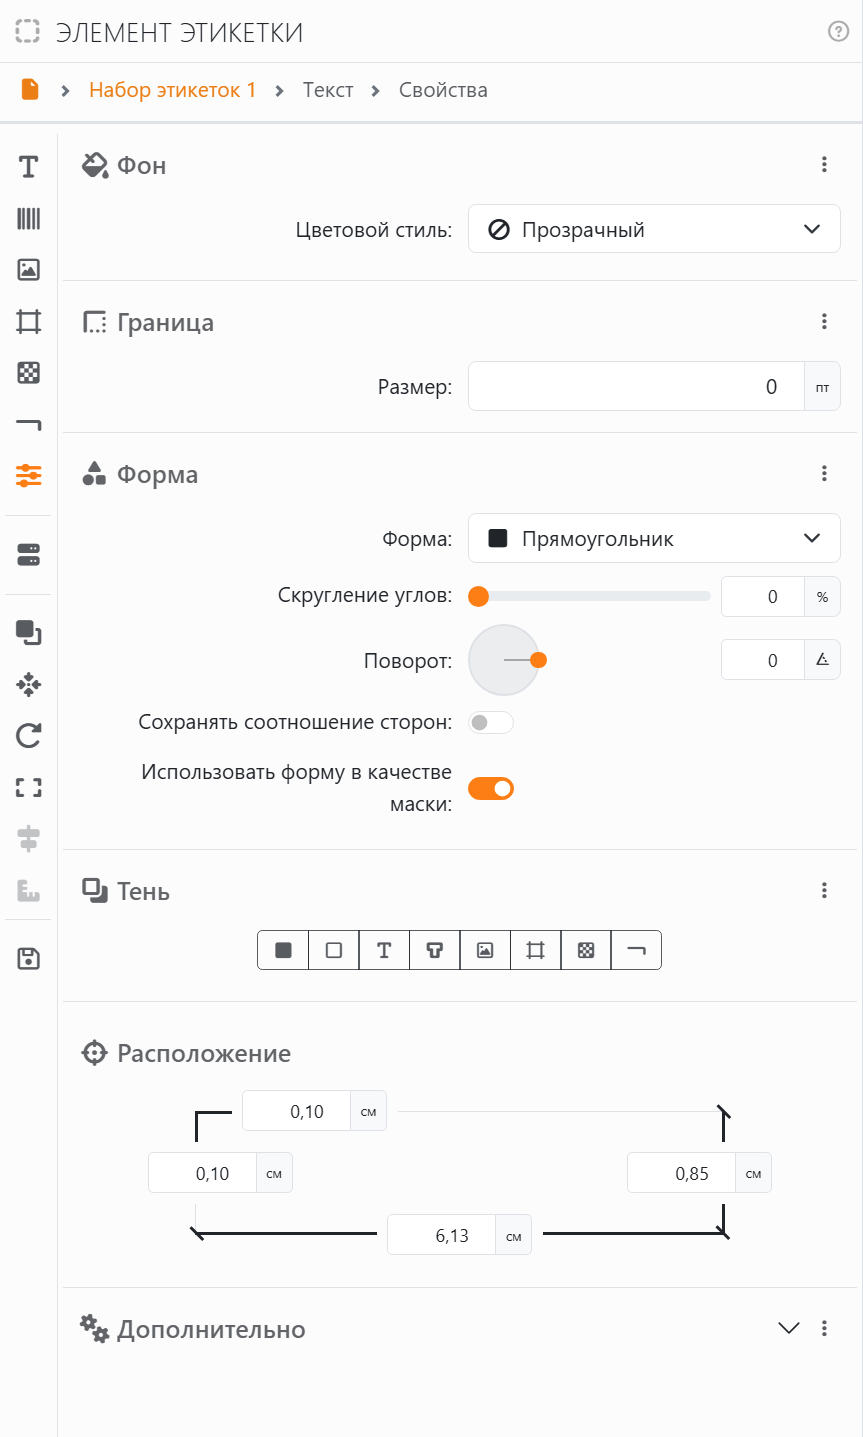Open the barcode tool in sidebar
Viewport: 863px width, 1437px height.
point(29,219)
